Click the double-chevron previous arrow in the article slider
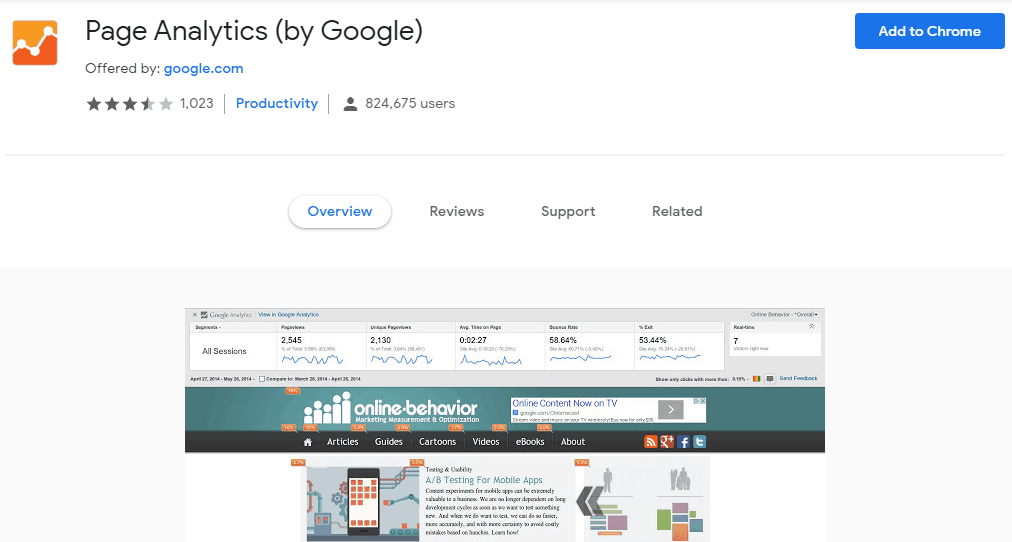Viewport: 1012px width, 542px height. 589,501
